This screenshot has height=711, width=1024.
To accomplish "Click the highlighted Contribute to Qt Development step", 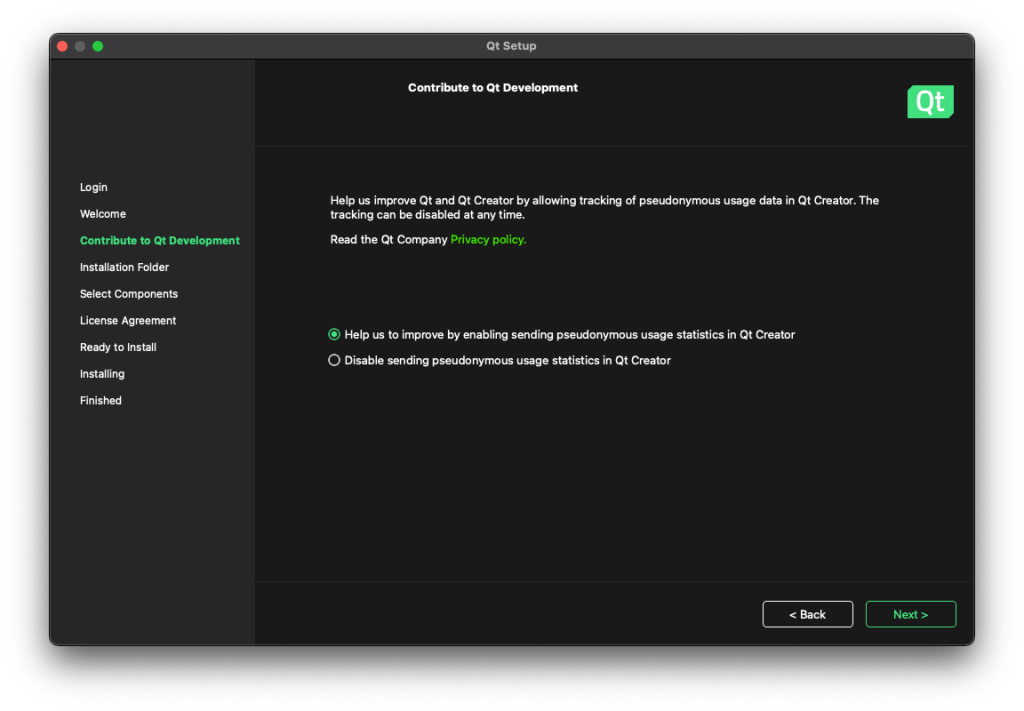I will (x=160, y=241).
